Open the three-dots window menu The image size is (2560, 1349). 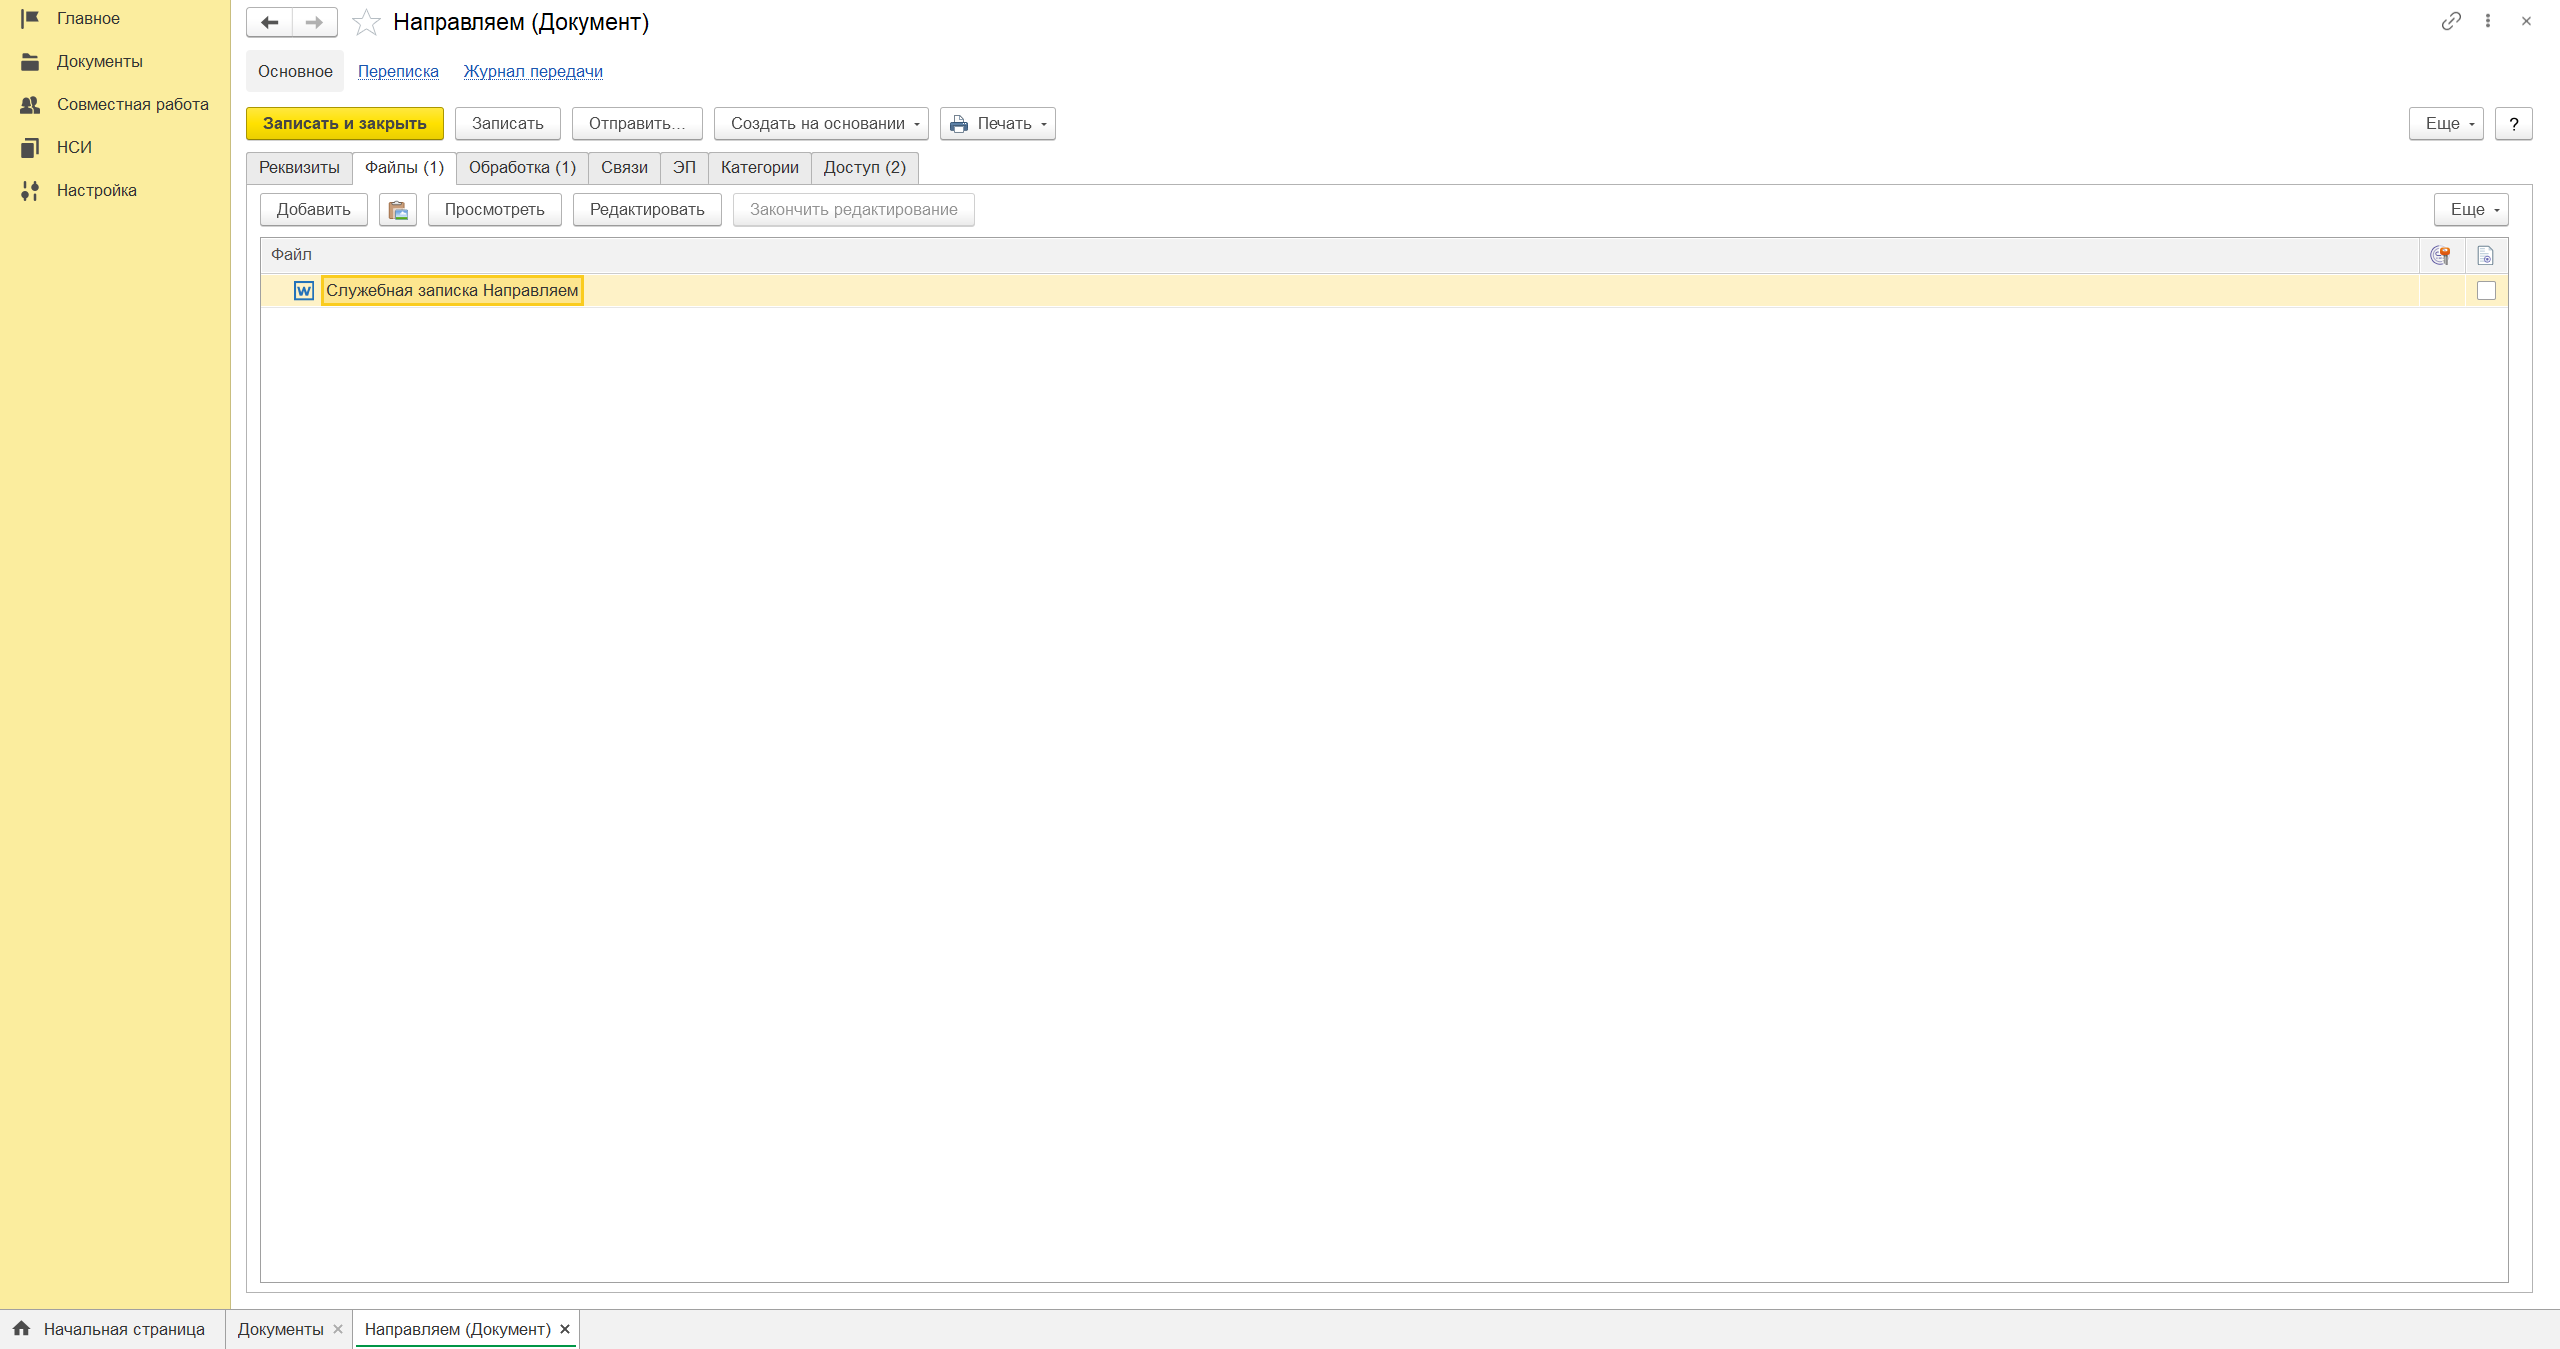(2488, 21)
